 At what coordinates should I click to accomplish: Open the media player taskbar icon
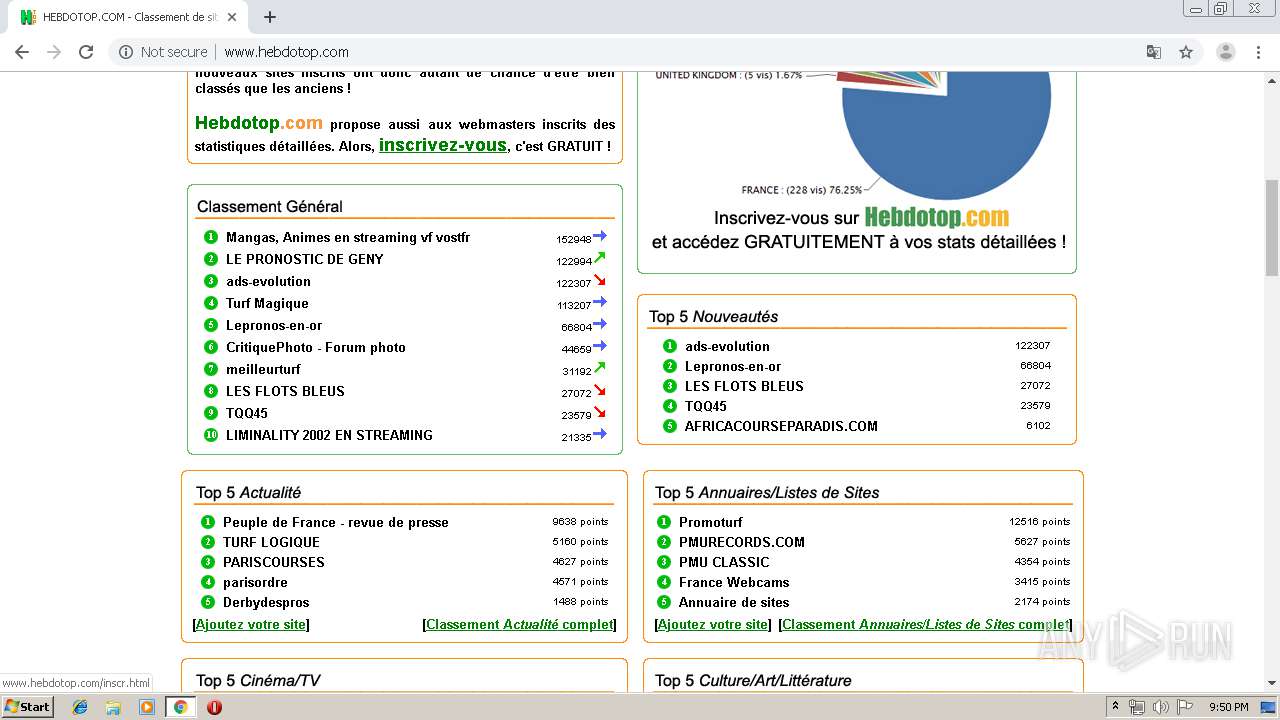click(147, 707)
